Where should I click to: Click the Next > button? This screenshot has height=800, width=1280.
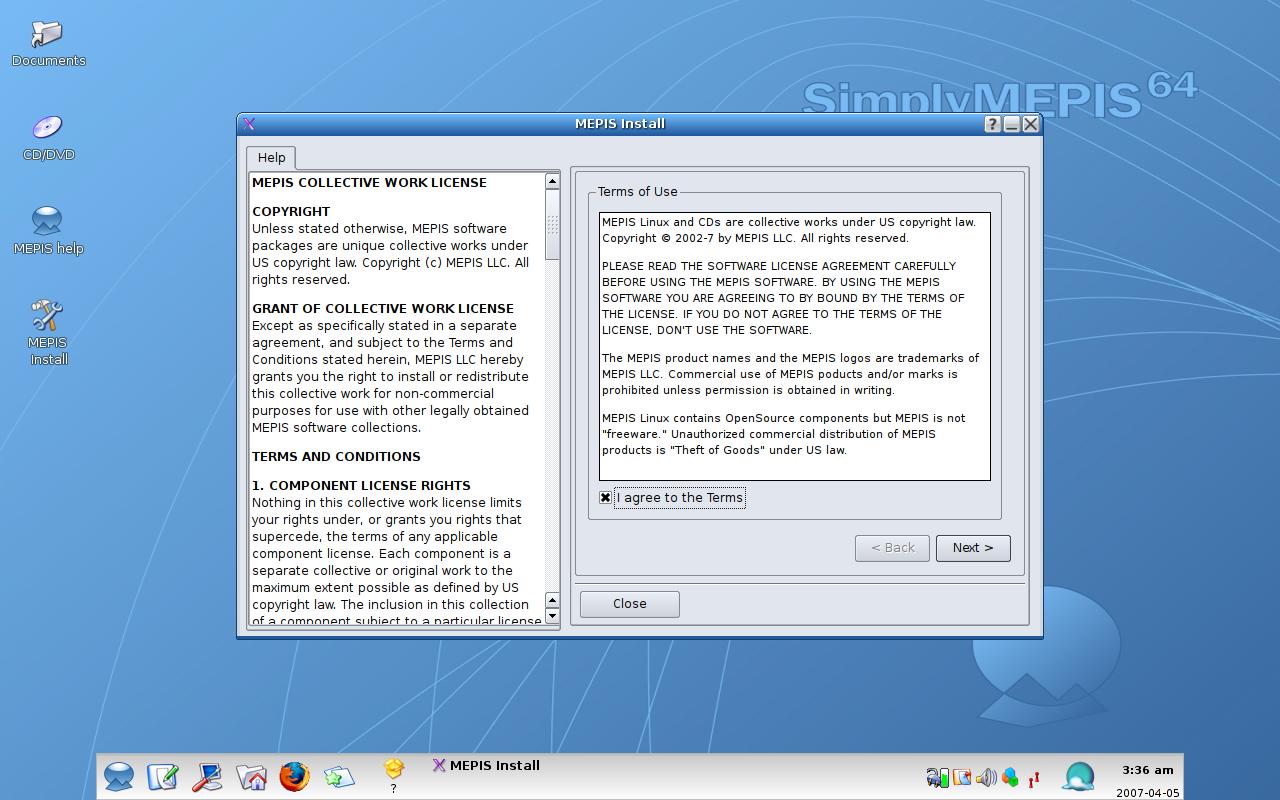973,548
